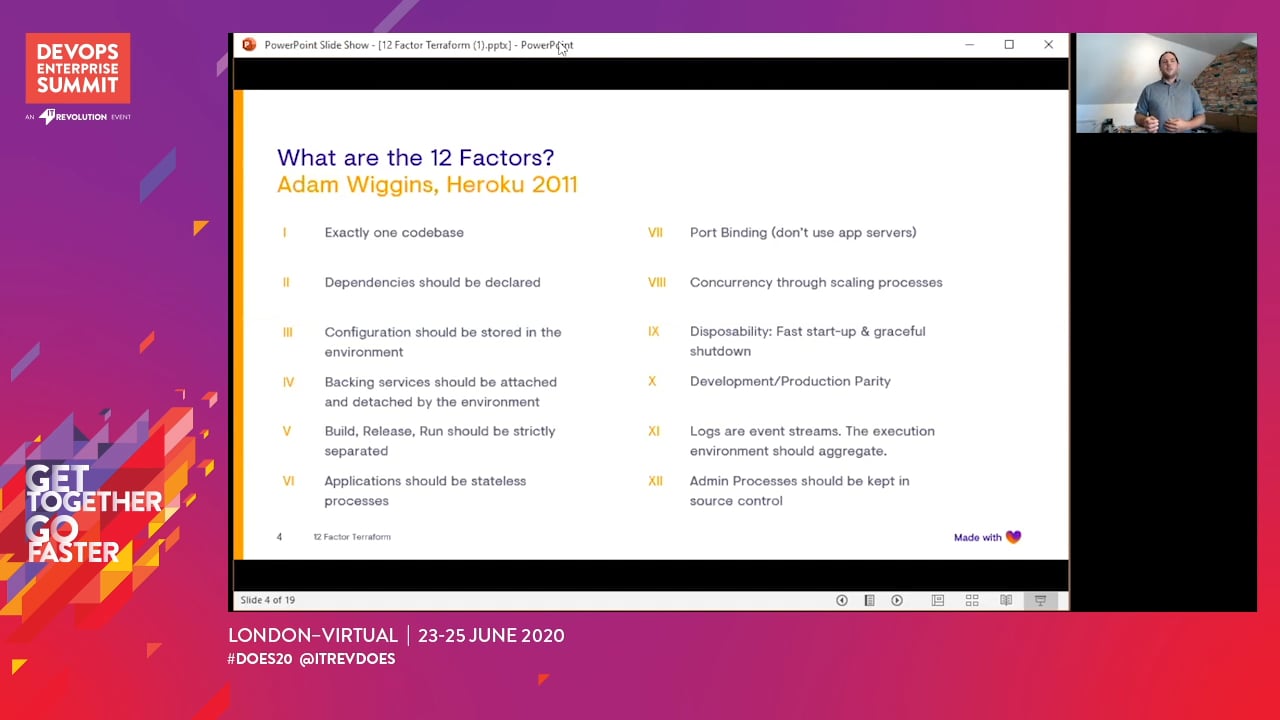Click the Roman numeral IV marker
1280x720 pixels.
point(288,382)
